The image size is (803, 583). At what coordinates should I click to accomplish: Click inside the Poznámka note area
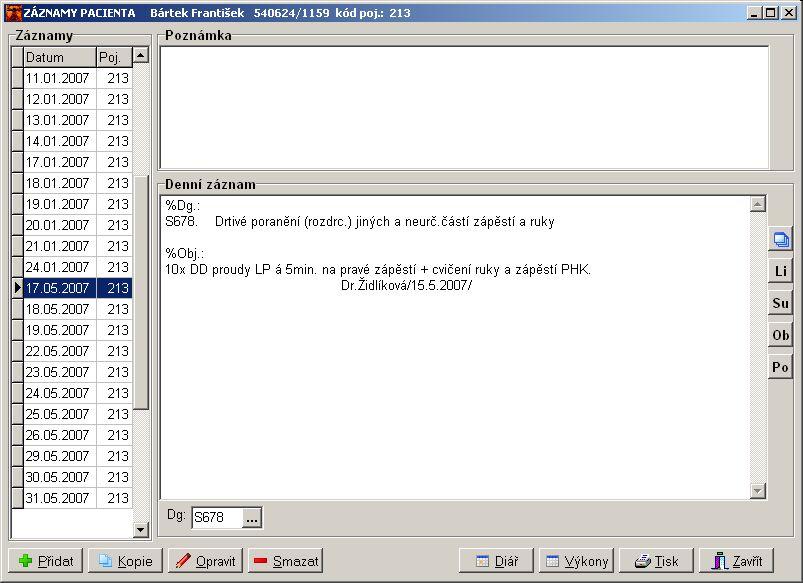pyautogui.click(x=464, y=107)
